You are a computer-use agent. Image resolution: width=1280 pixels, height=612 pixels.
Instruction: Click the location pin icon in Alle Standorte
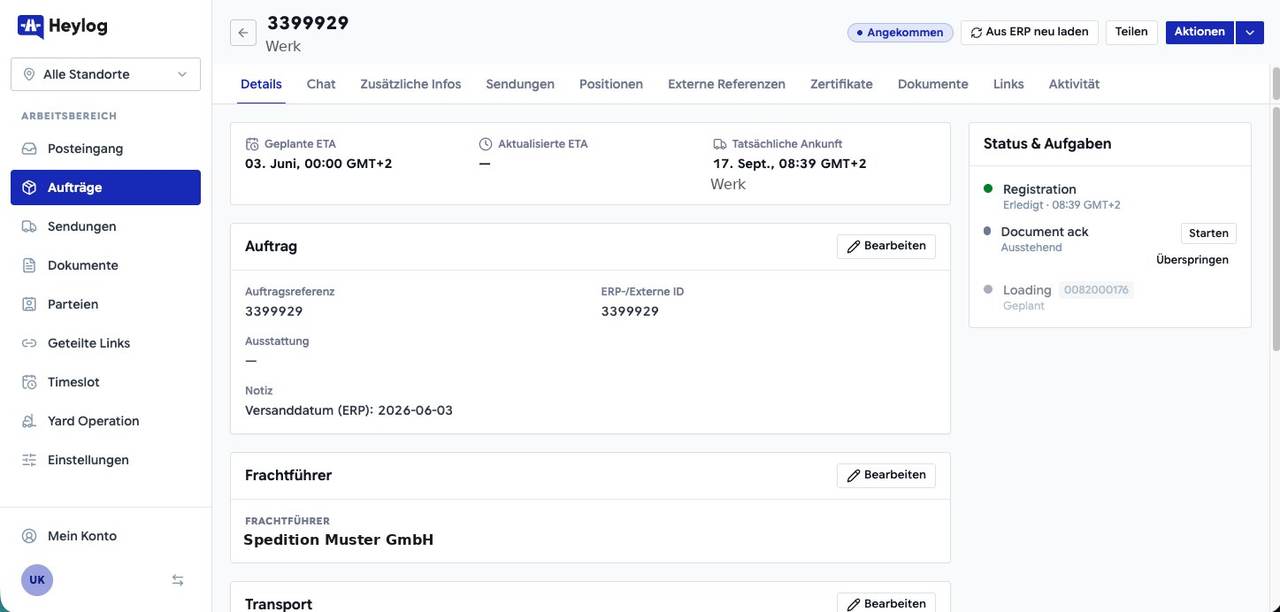point(29,75)
